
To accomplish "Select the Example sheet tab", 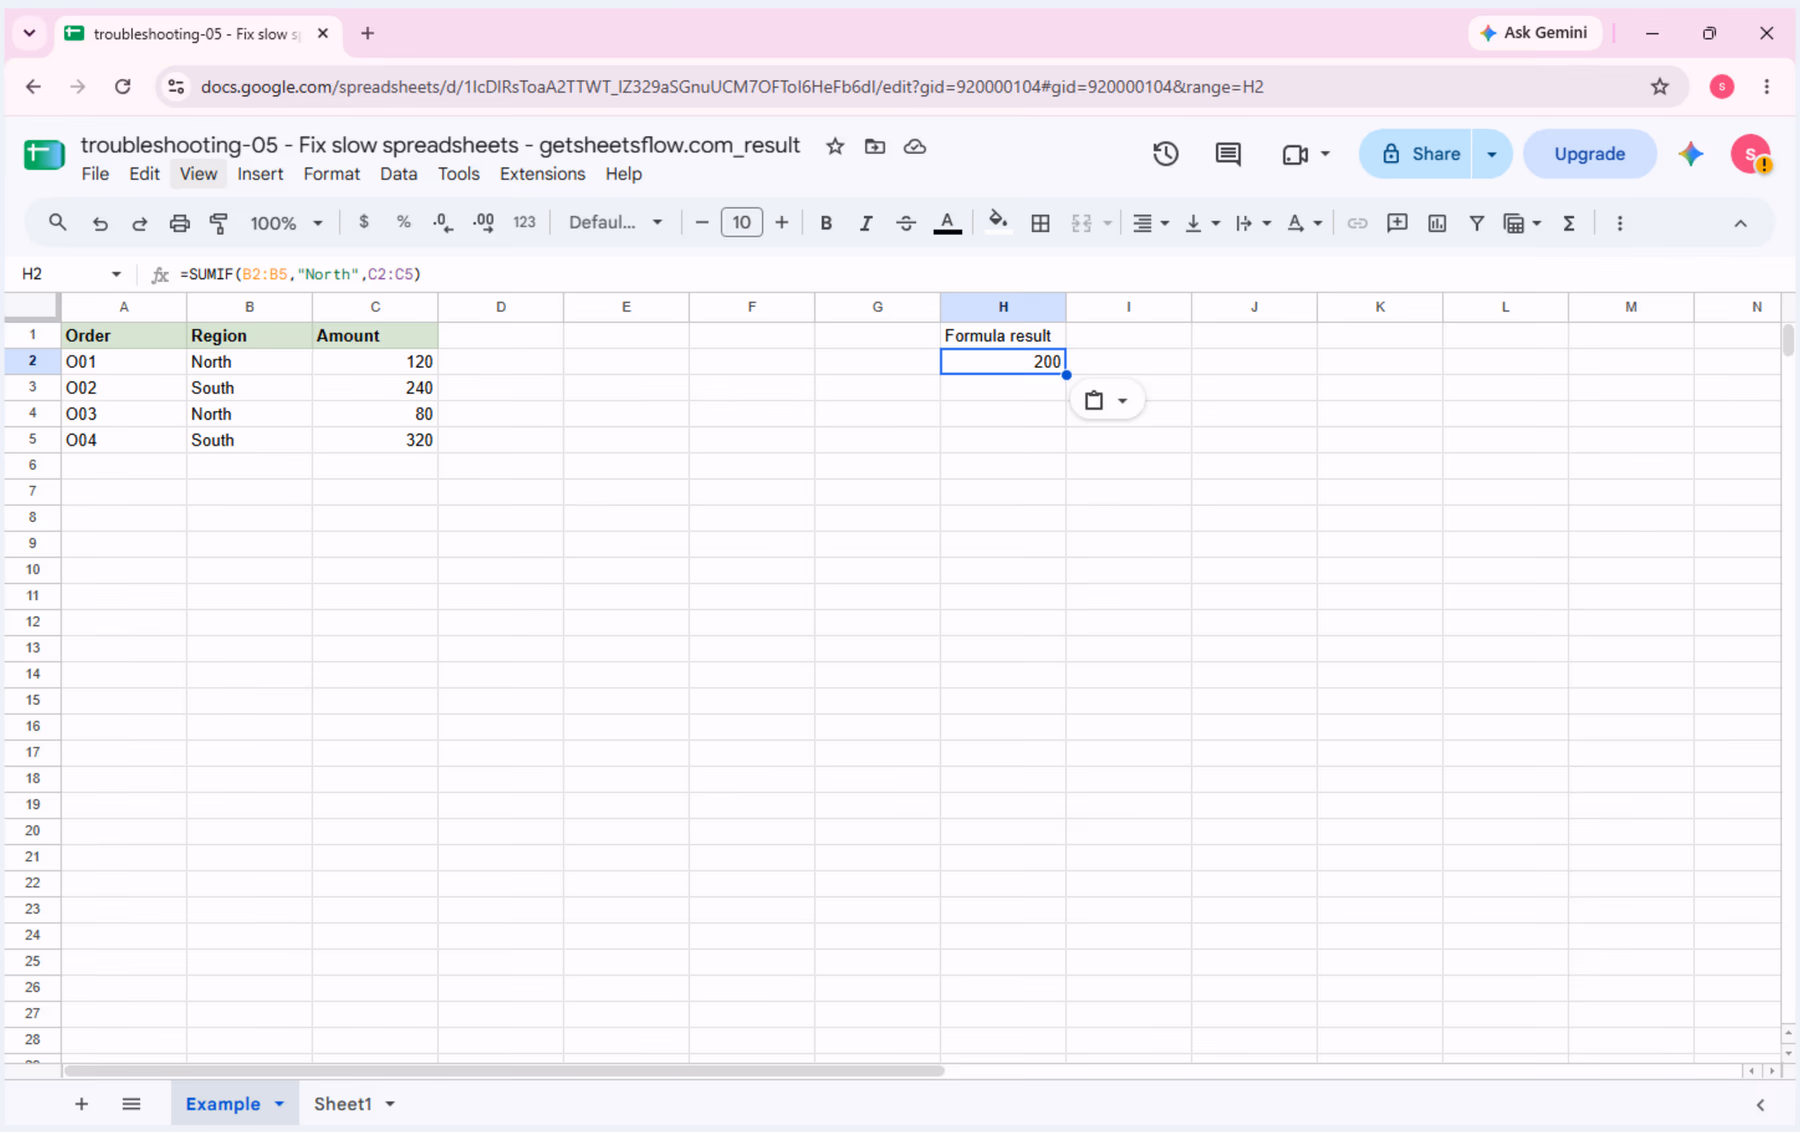I will (223, 1104).
